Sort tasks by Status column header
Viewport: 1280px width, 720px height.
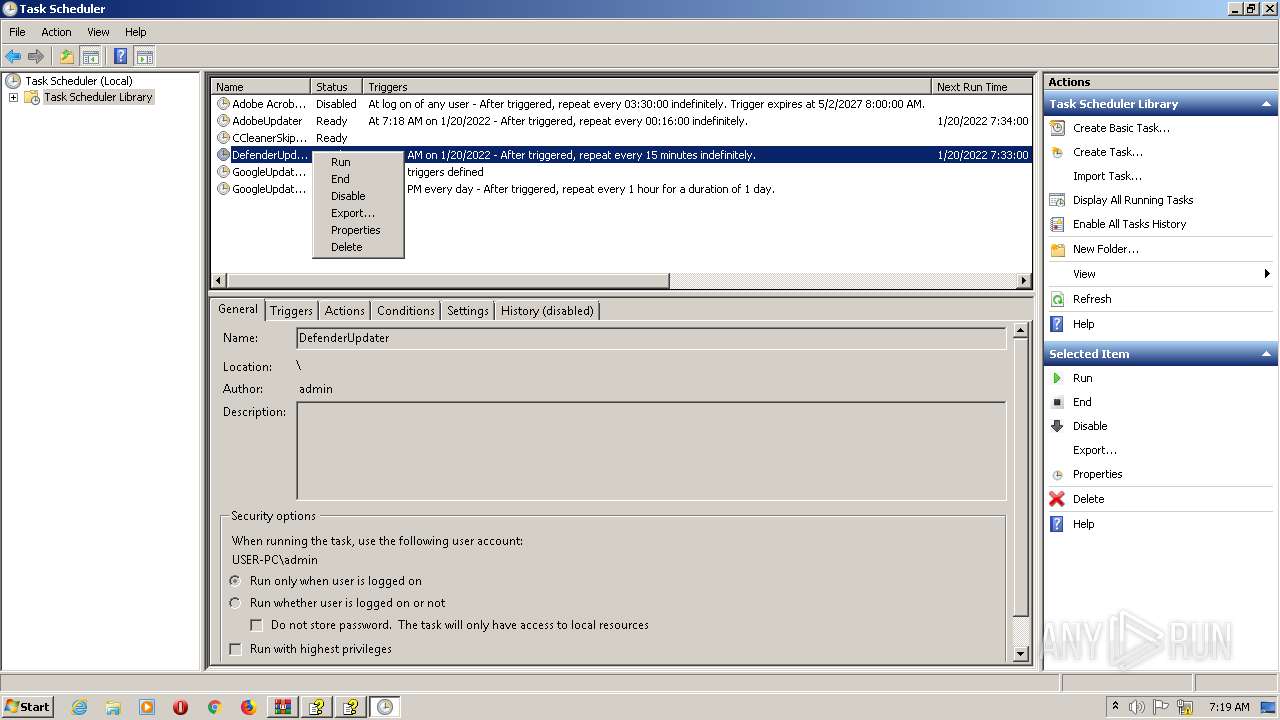pyautogui.click(x=336, y=87)
